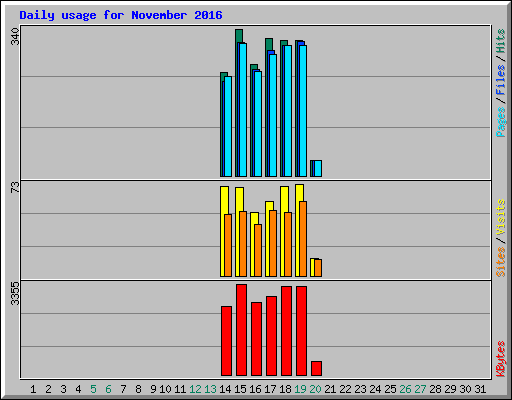Click day 17 on the x-axis
Image resolution: width=512 pixels, height=400 pixels.
(x=270, y=389)
